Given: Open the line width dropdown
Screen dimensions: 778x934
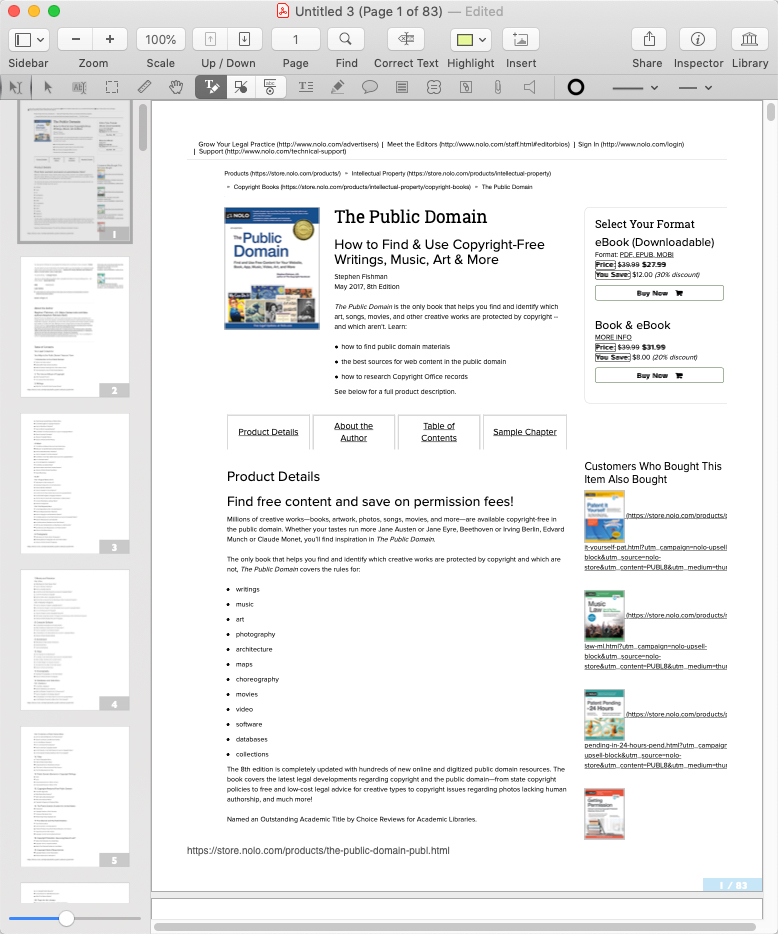Looking at the screenshot, I should (x=635, y=88).
